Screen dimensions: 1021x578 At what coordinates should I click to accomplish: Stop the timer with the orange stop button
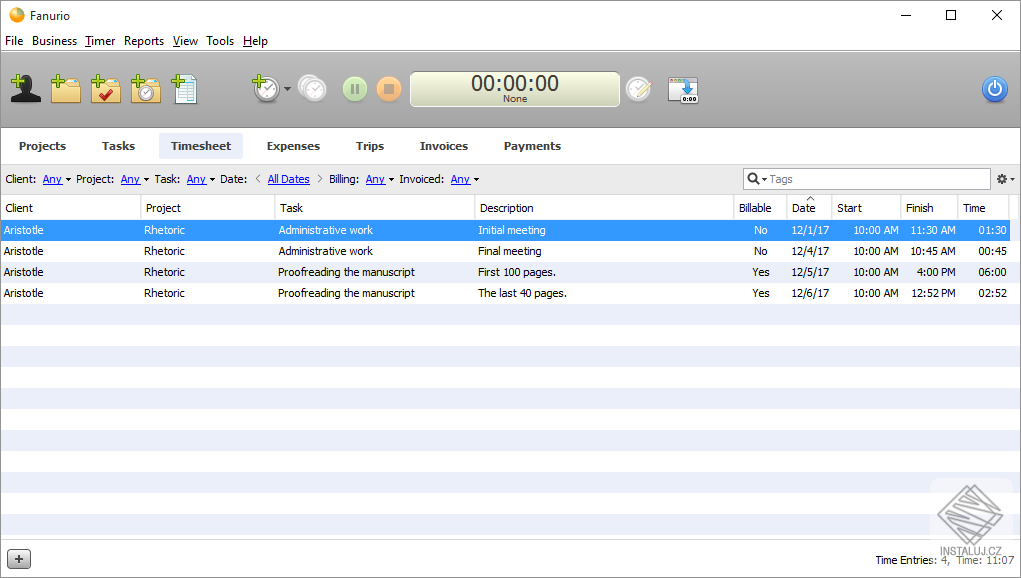(x=389, y=89)
